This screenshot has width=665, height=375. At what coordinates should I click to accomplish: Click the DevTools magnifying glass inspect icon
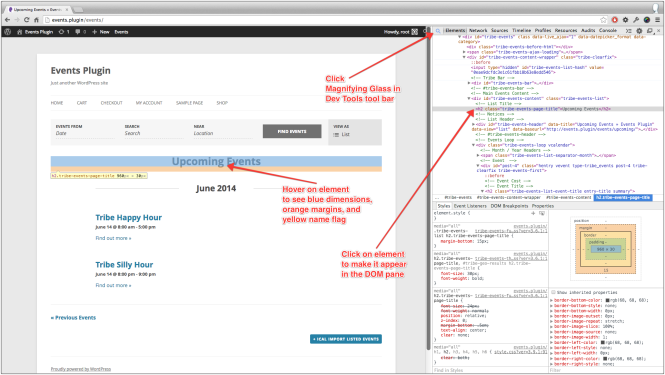click(x=438, y=31)
